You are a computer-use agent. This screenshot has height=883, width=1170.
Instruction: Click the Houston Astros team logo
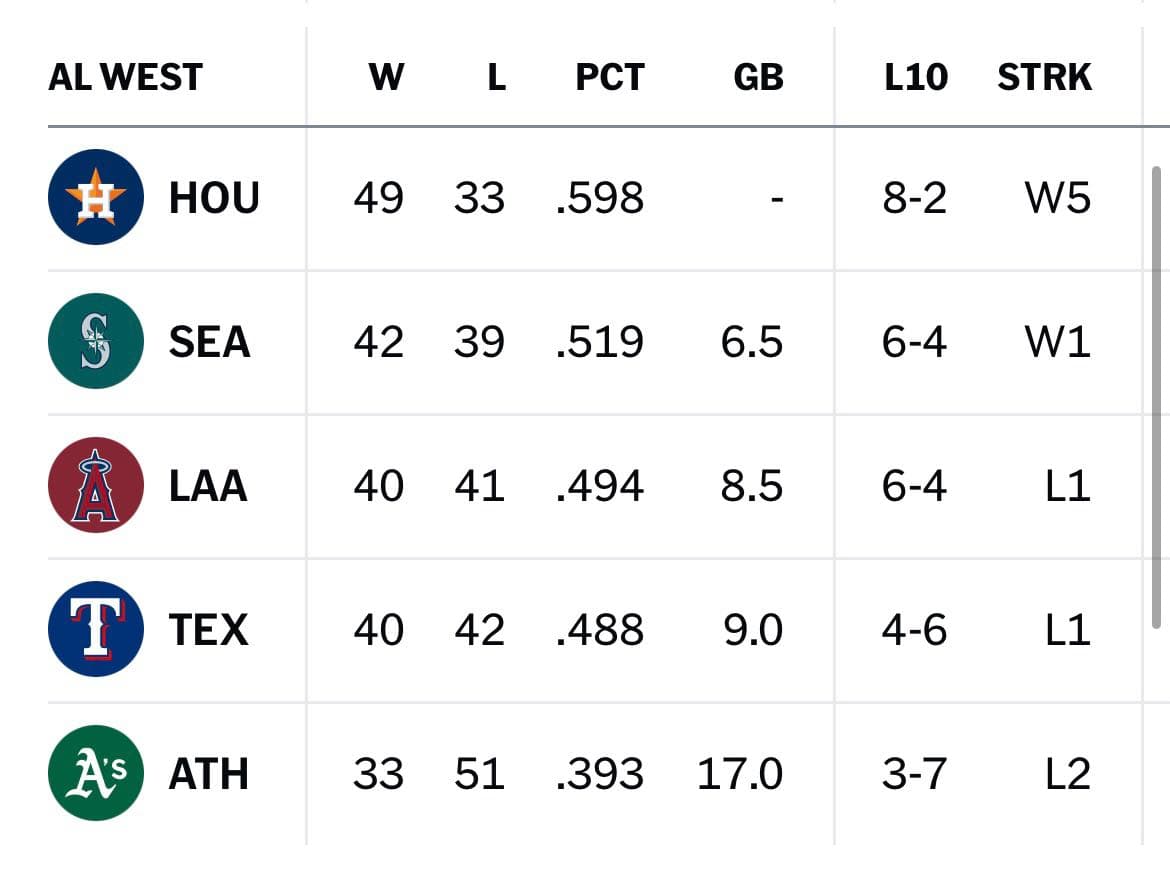click(x=96, y=197)
